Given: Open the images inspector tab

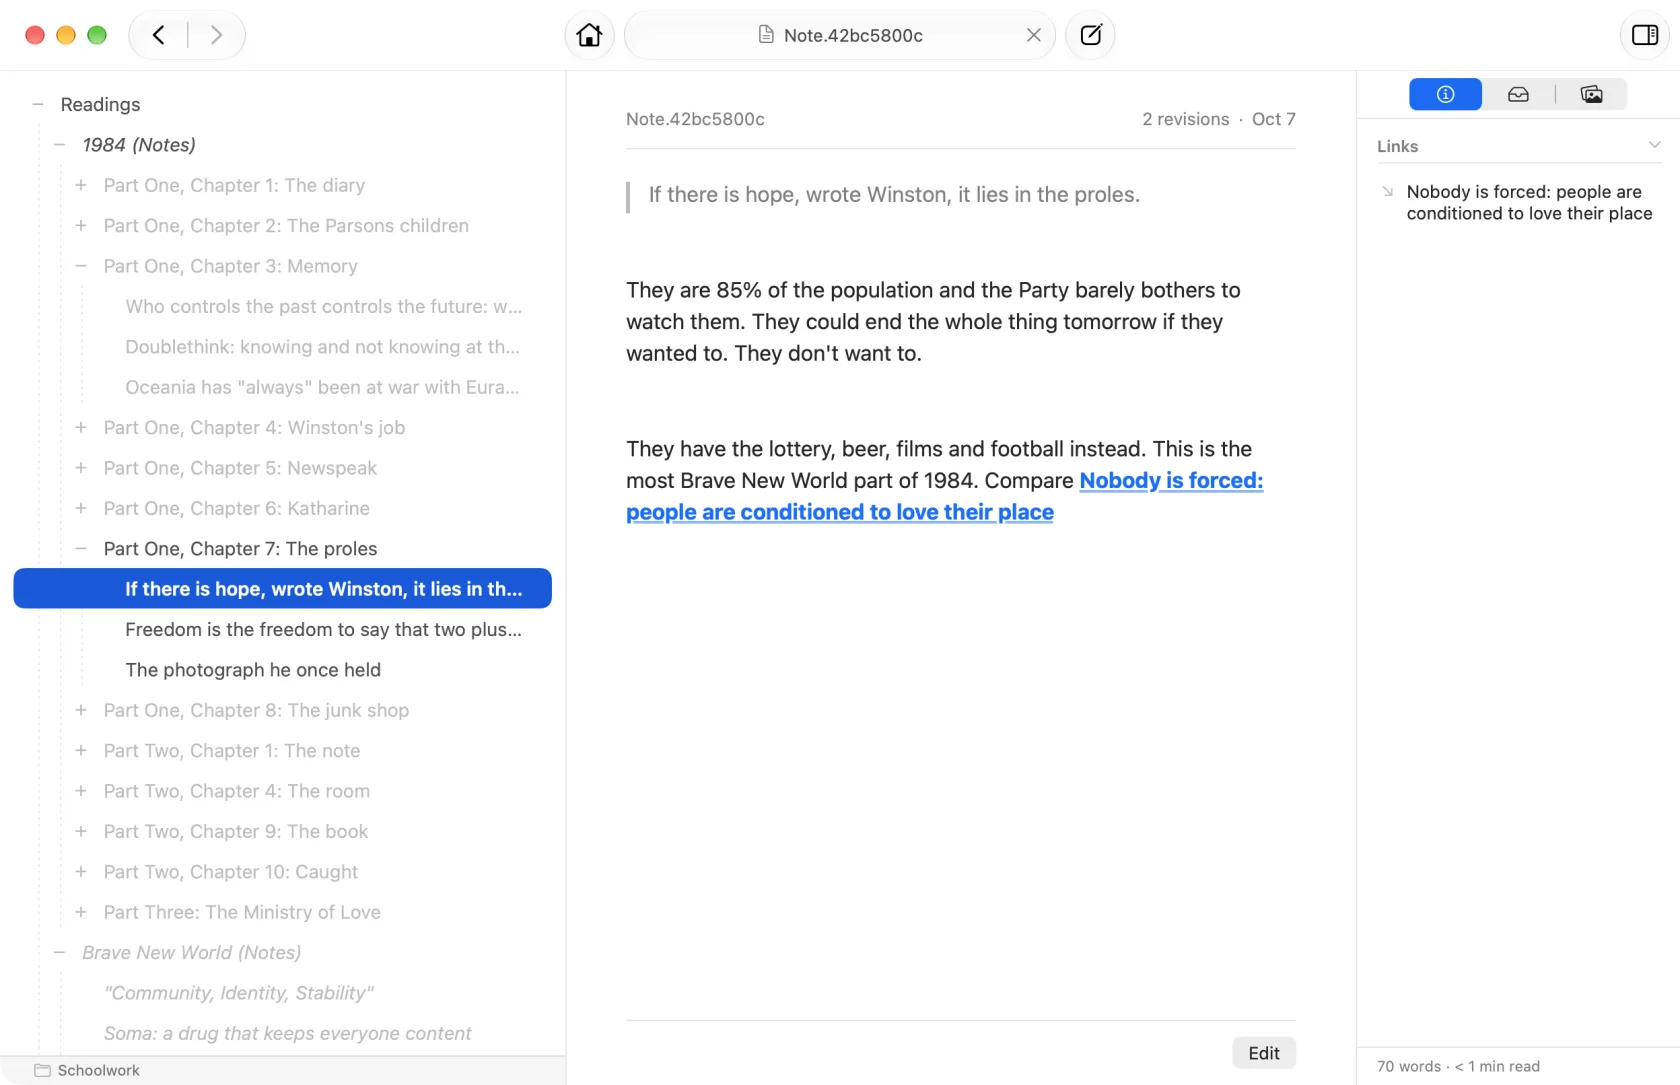Looking at the screenshot, I should (x=1591, y=94).
